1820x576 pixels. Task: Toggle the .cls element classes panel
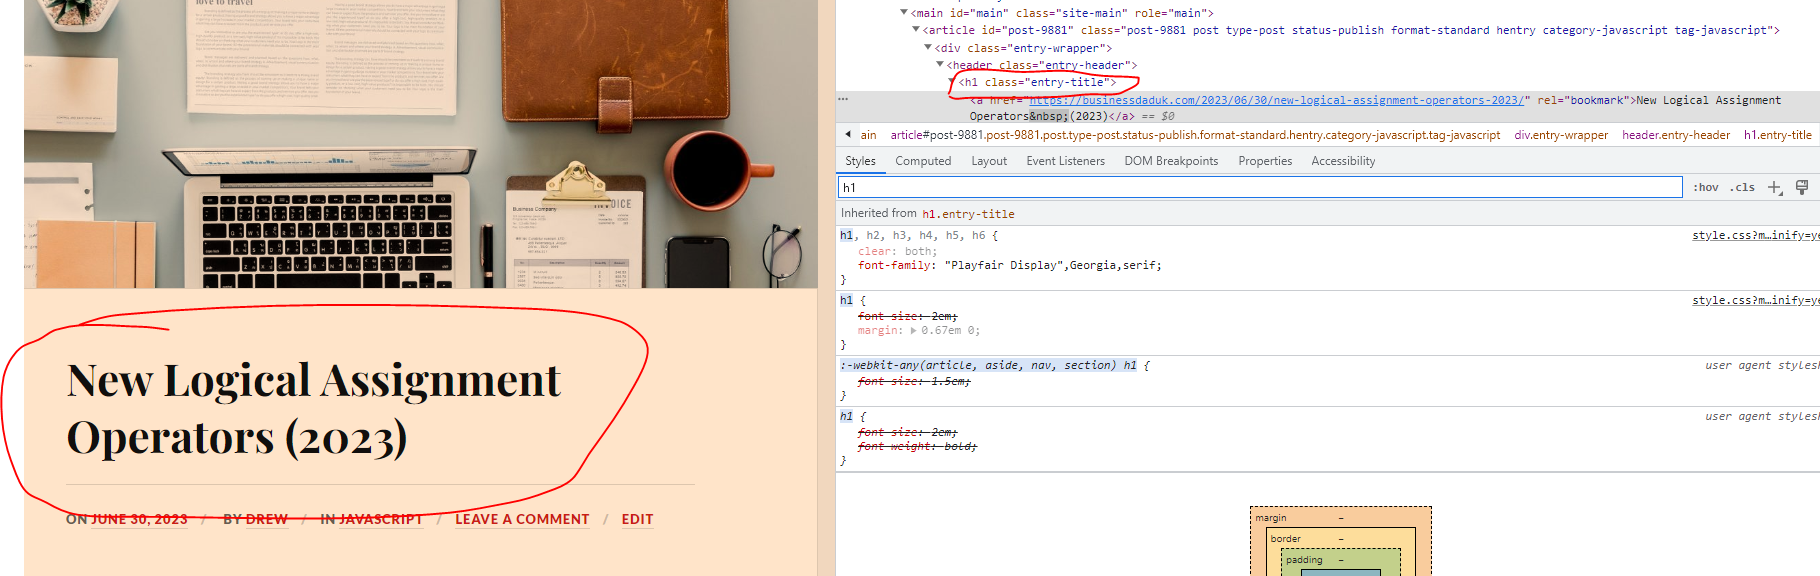pyautogui.click(x=1743, y=188)
